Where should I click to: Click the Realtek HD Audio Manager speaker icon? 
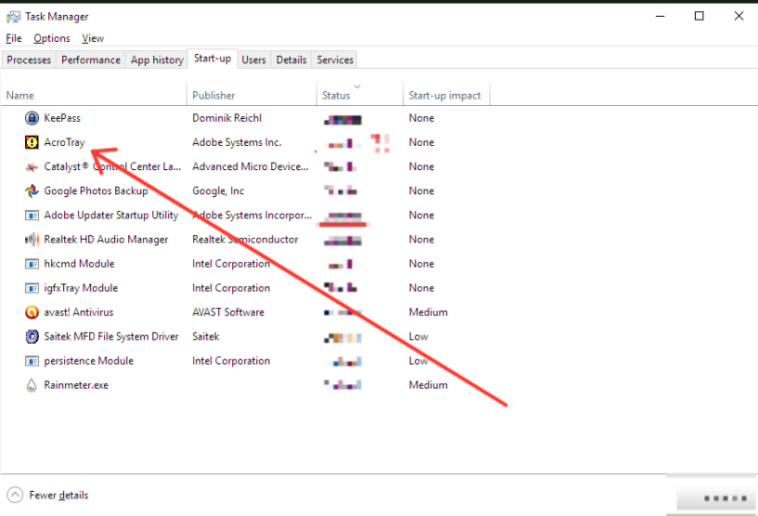click(31, 240)
